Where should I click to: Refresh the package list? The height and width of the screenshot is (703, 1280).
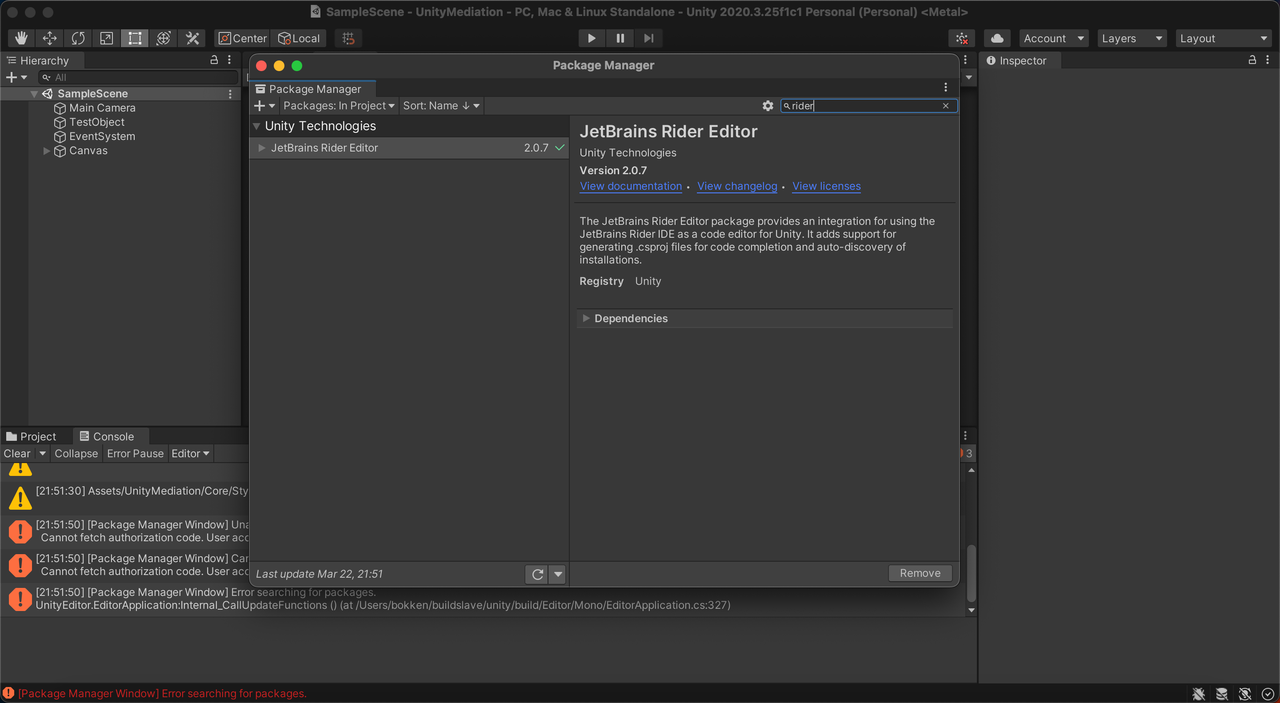coord(537,574)
